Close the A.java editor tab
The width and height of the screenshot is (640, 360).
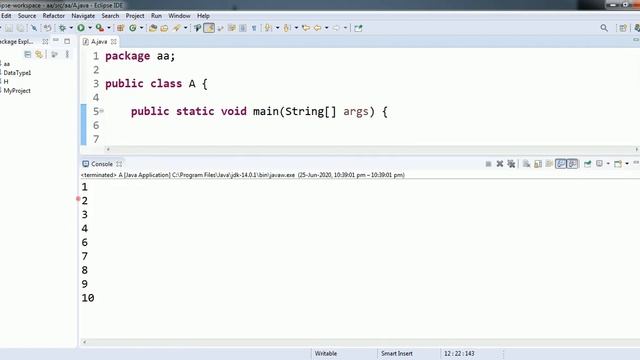(x=113, y=41)
